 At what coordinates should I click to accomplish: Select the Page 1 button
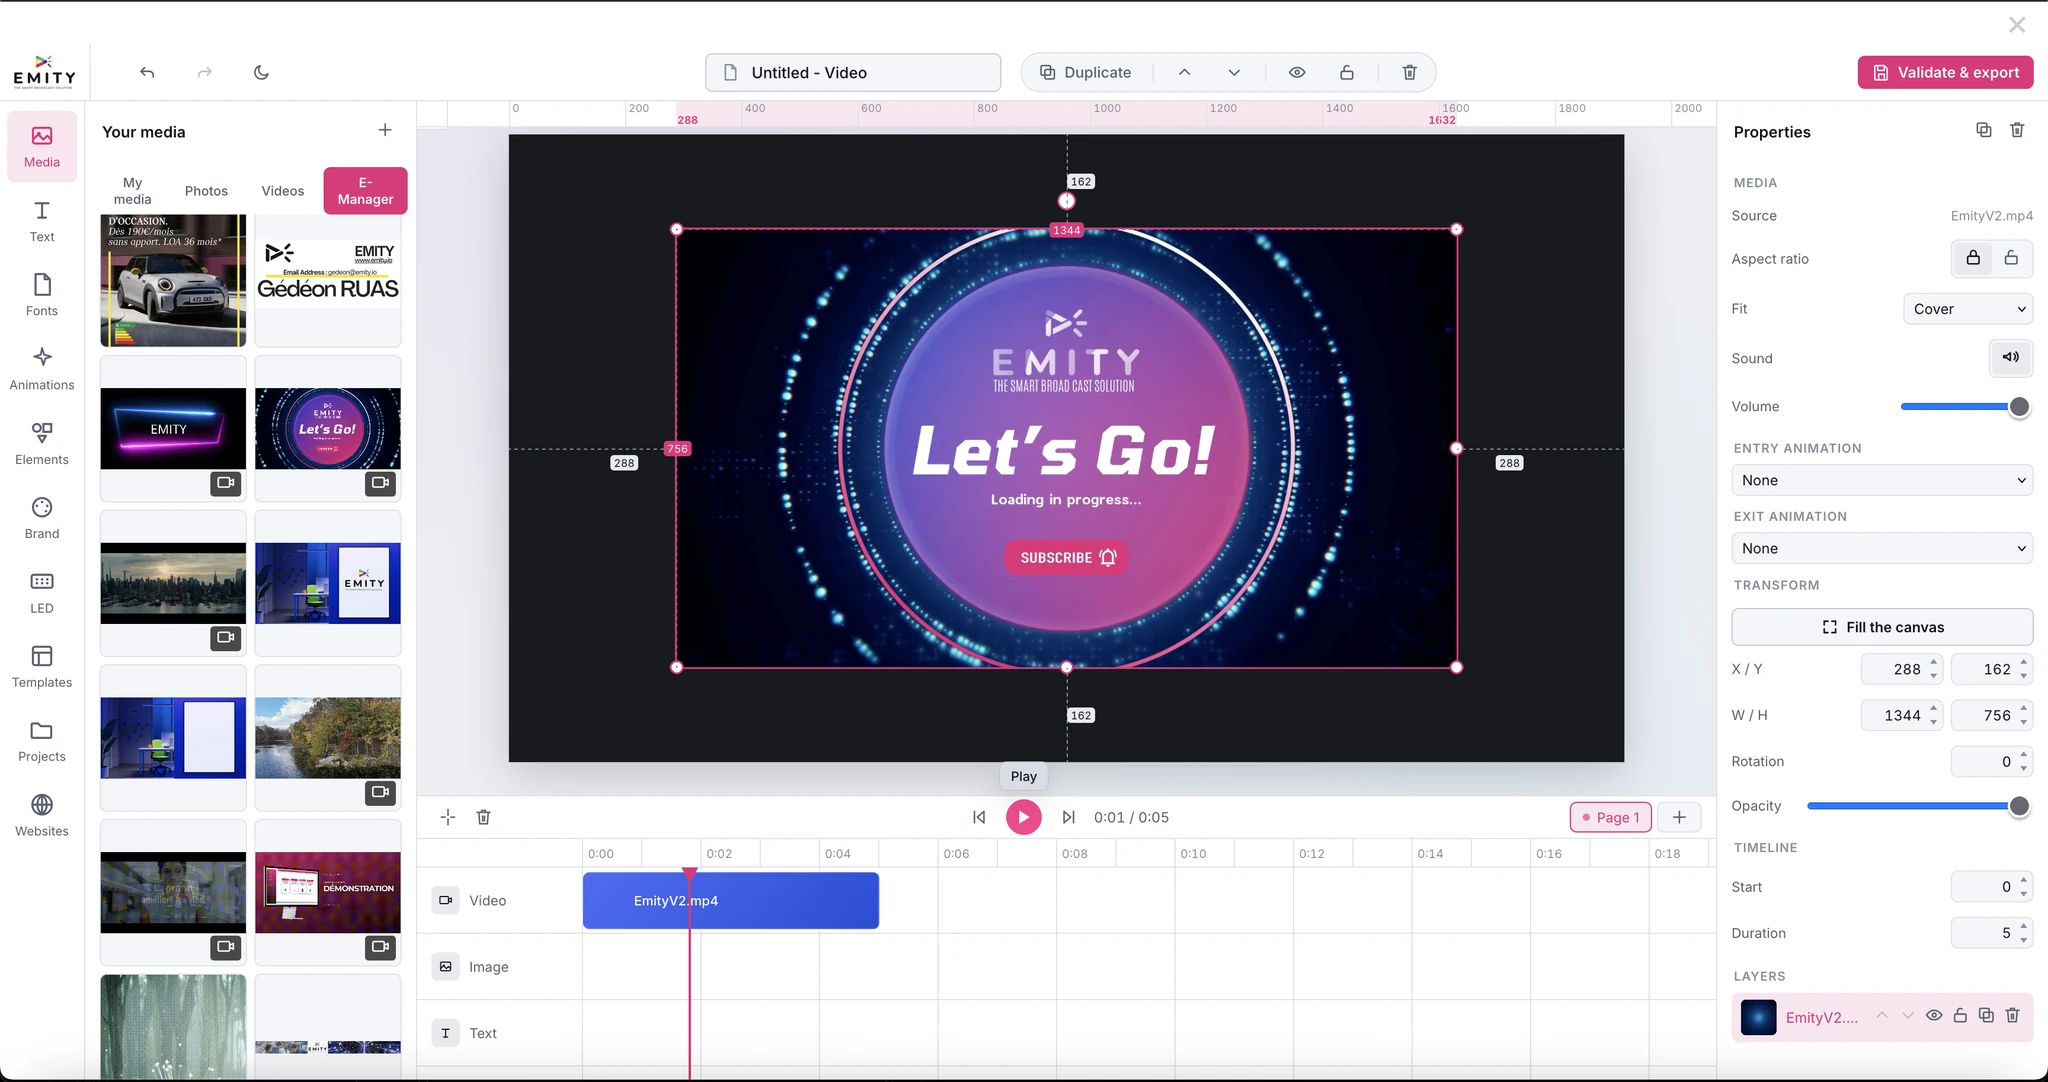1611,817
